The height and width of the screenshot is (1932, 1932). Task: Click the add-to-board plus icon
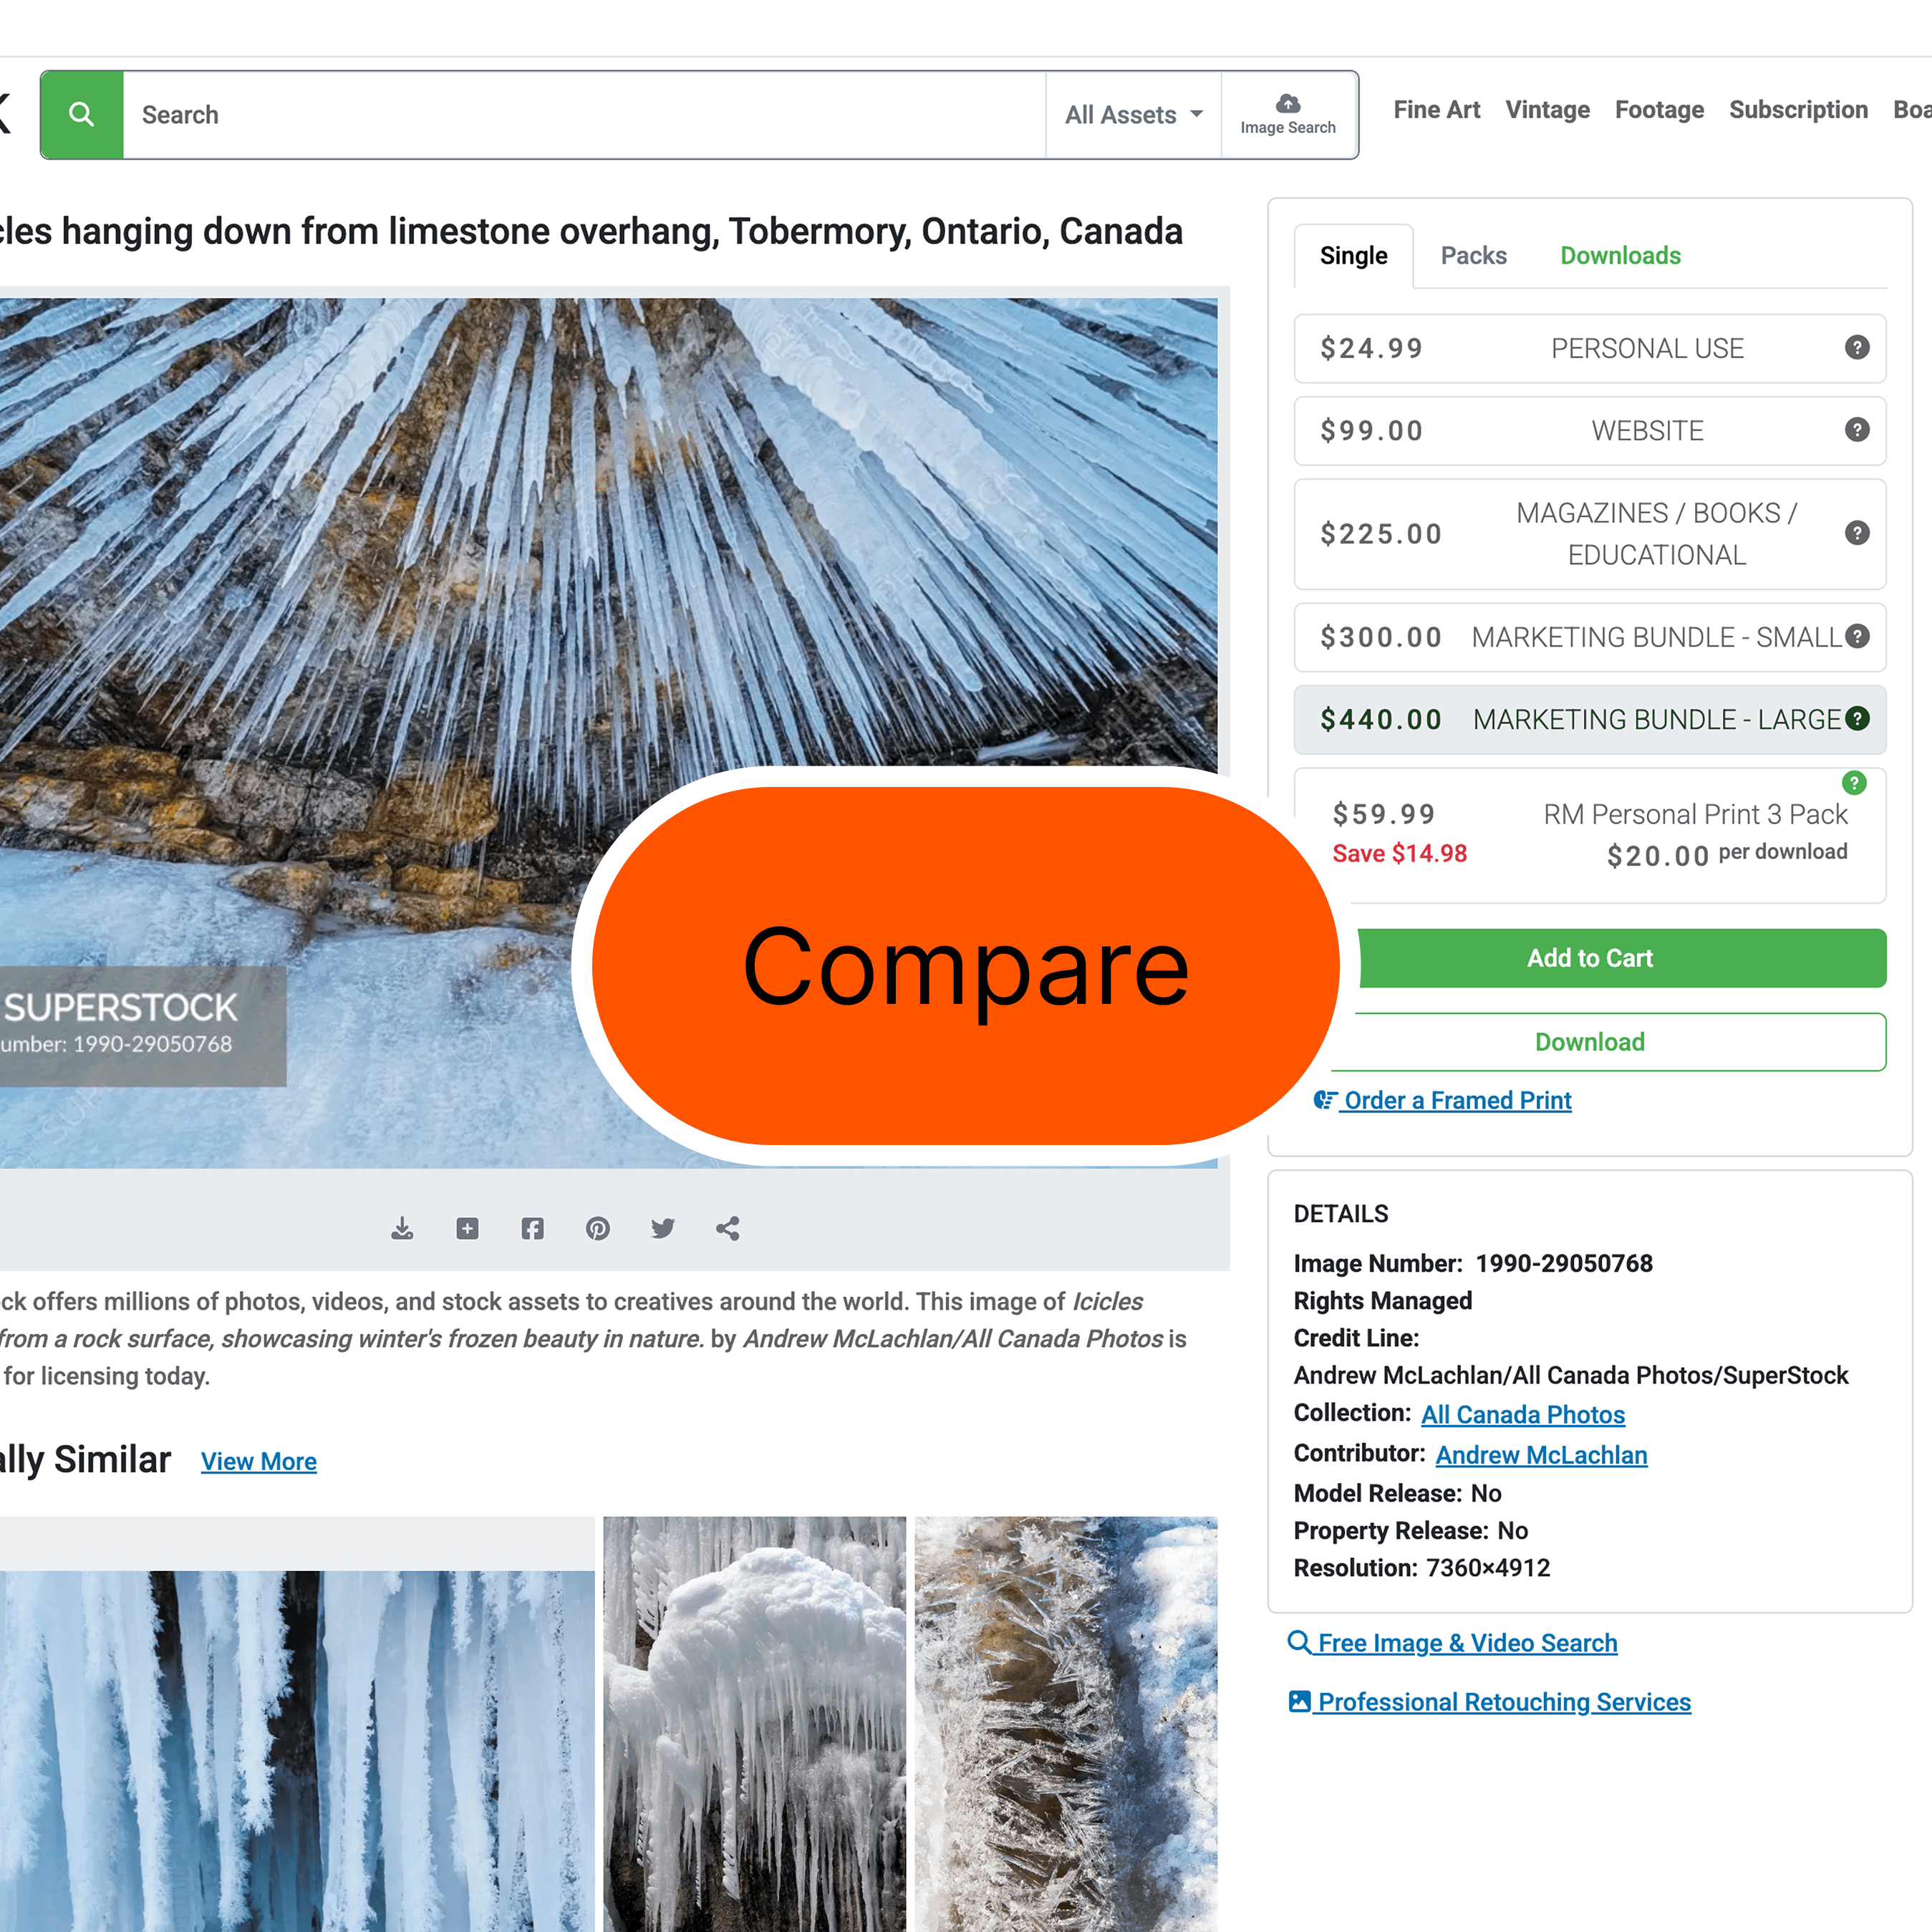point(467,1228)
